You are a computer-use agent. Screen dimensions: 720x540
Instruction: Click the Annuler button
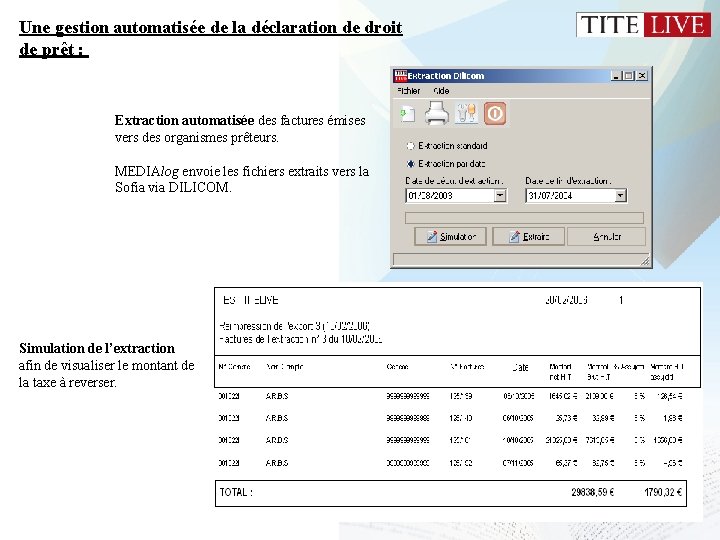tap(607, 236)
